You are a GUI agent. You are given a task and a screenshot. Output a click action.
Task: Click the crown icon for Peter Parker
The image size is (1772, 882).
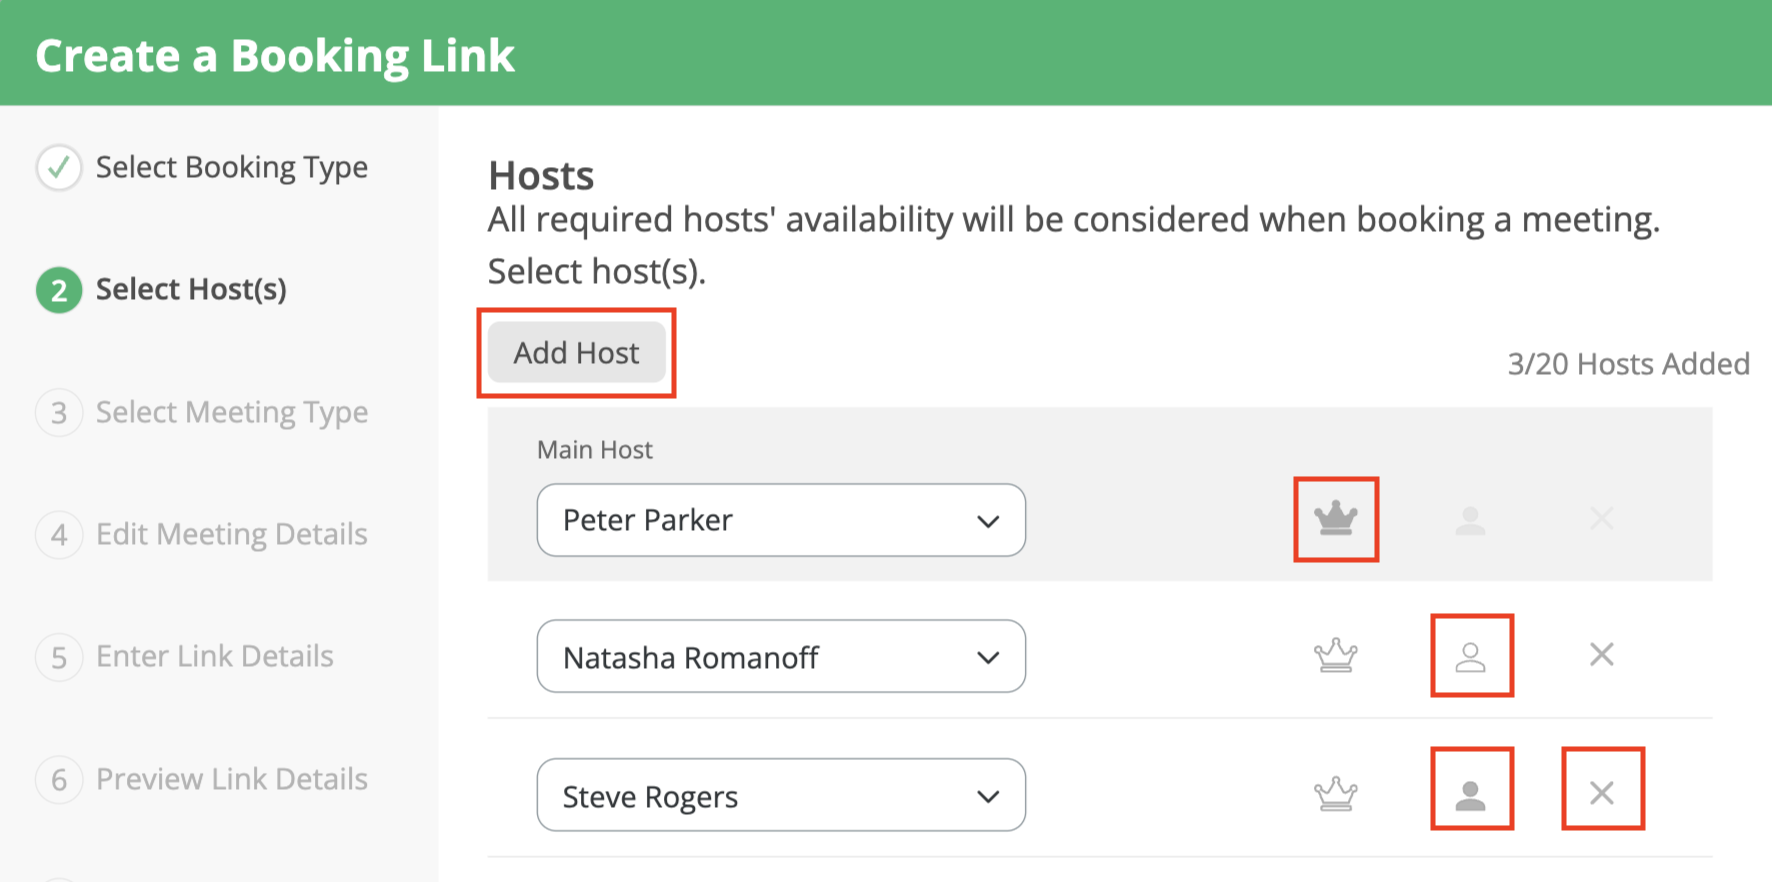click(1336, 519)
